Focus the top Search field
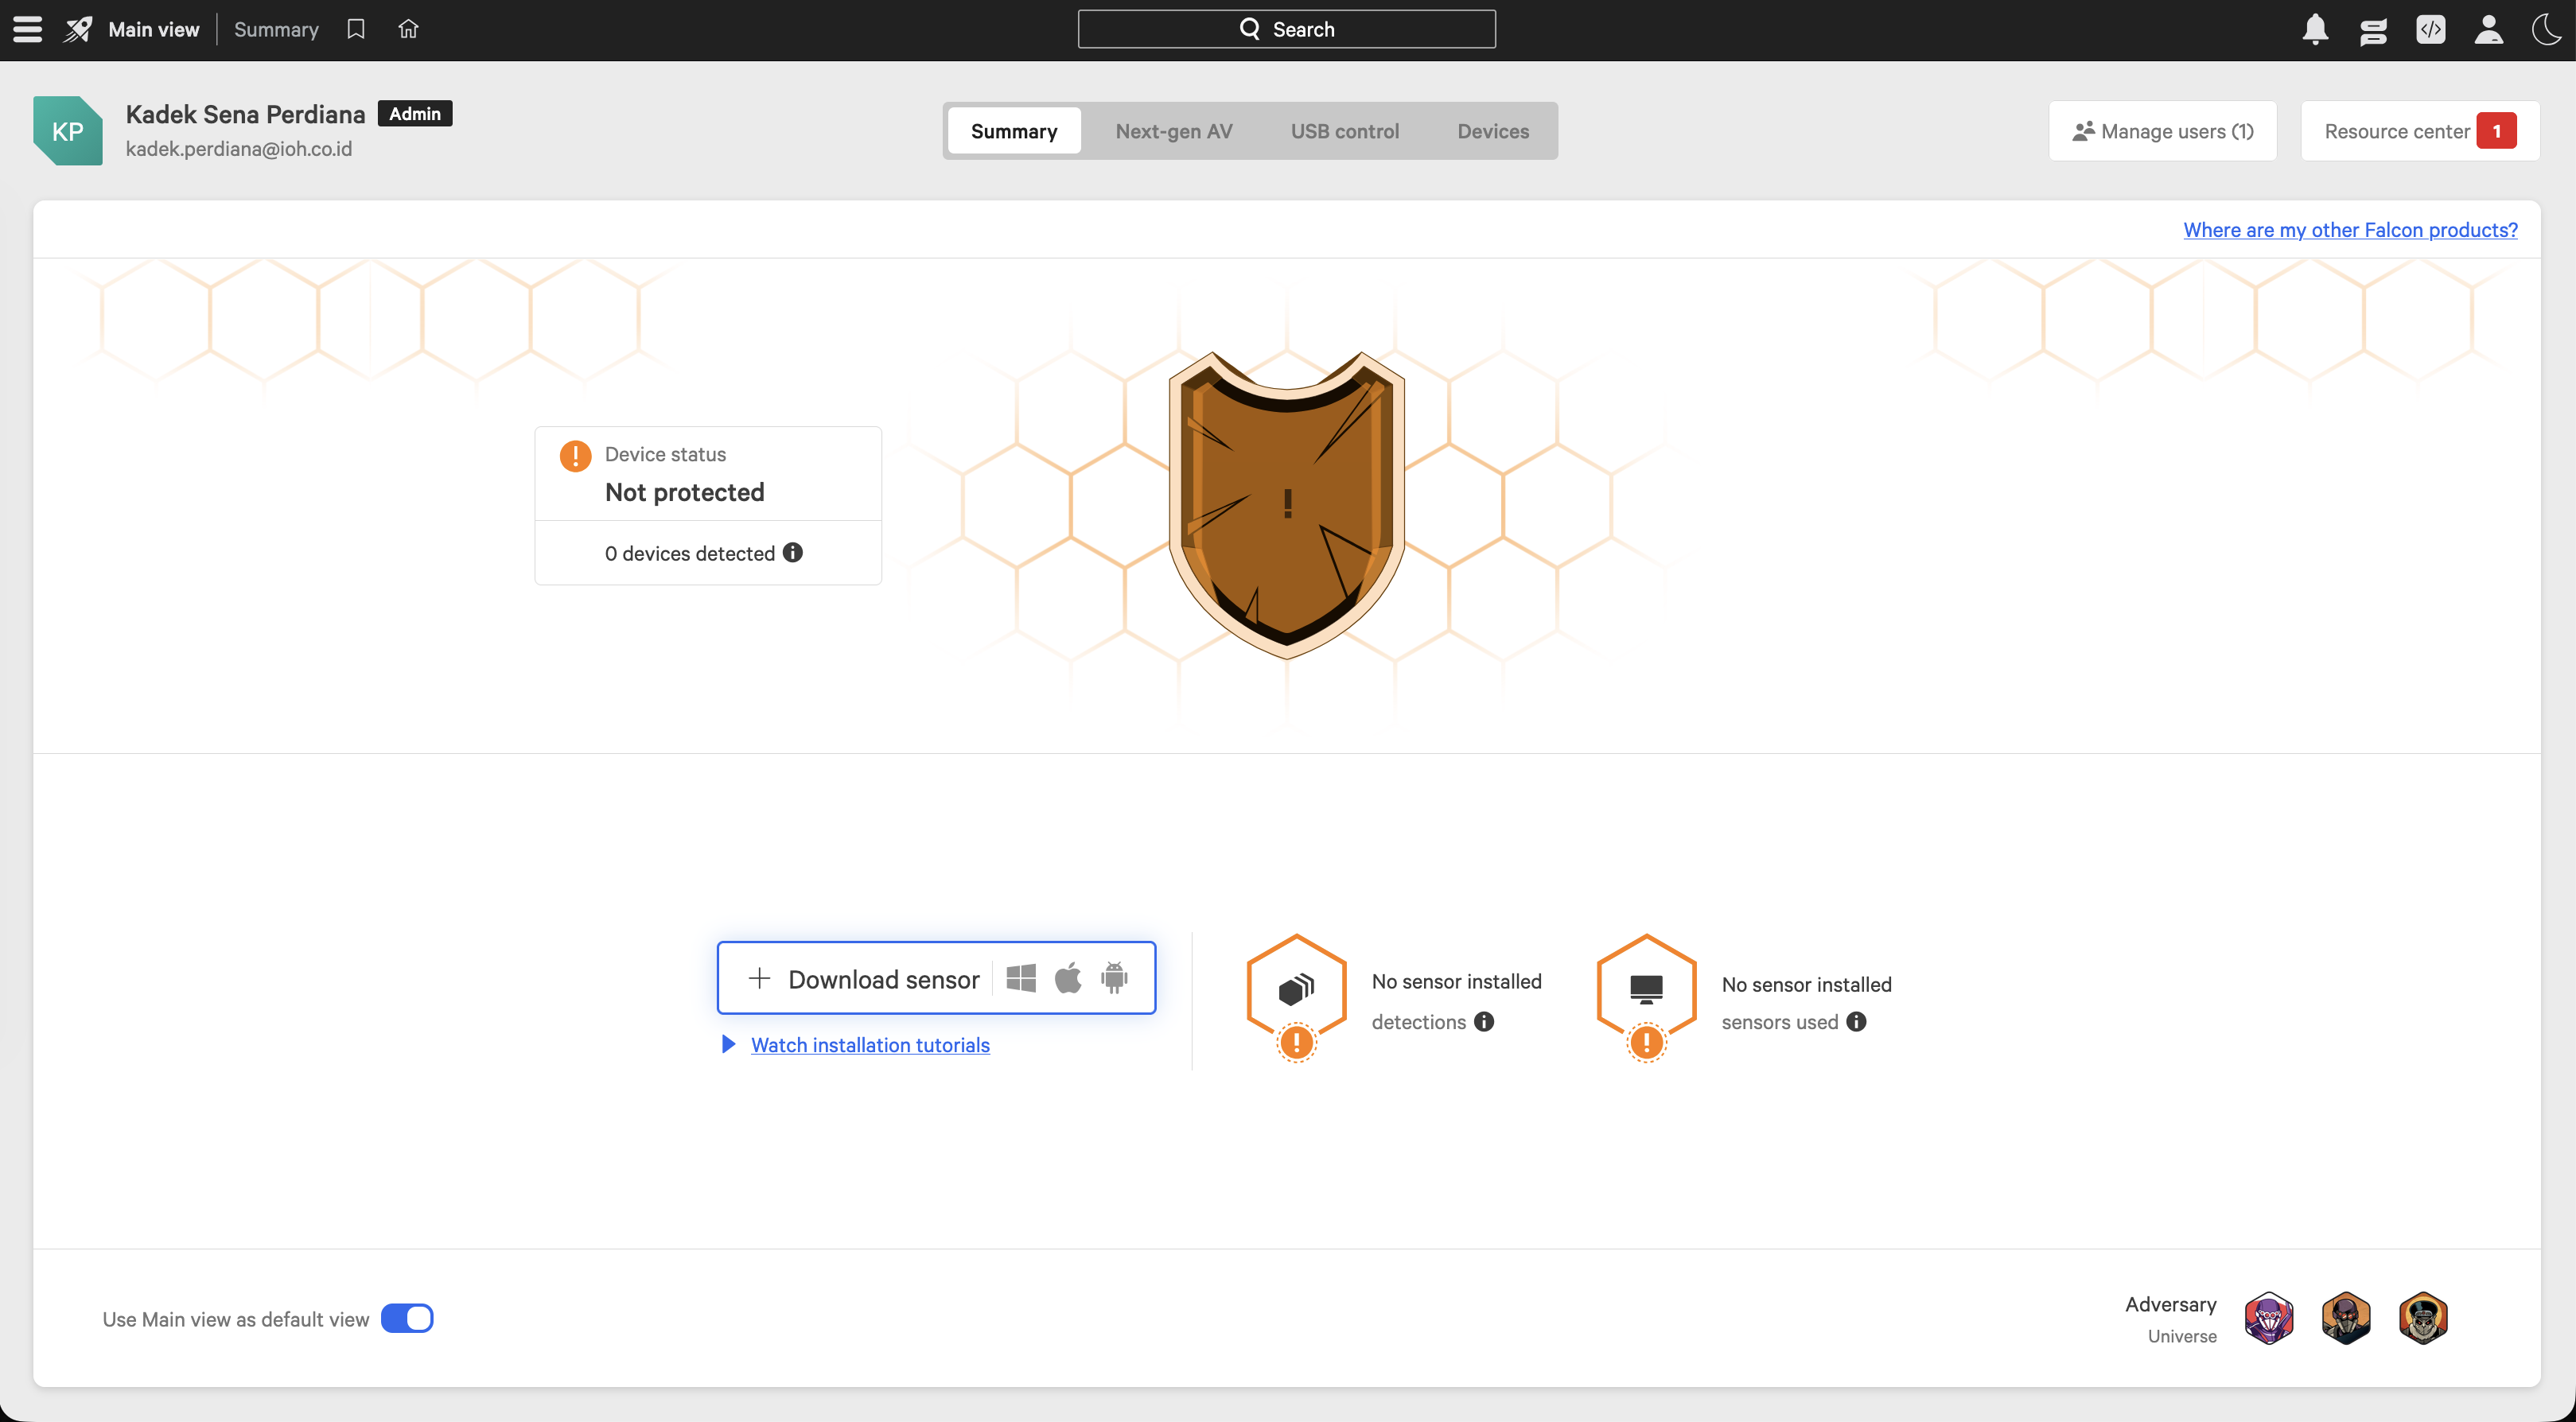2576x1422 pixels. click(x=1286, y=29)
